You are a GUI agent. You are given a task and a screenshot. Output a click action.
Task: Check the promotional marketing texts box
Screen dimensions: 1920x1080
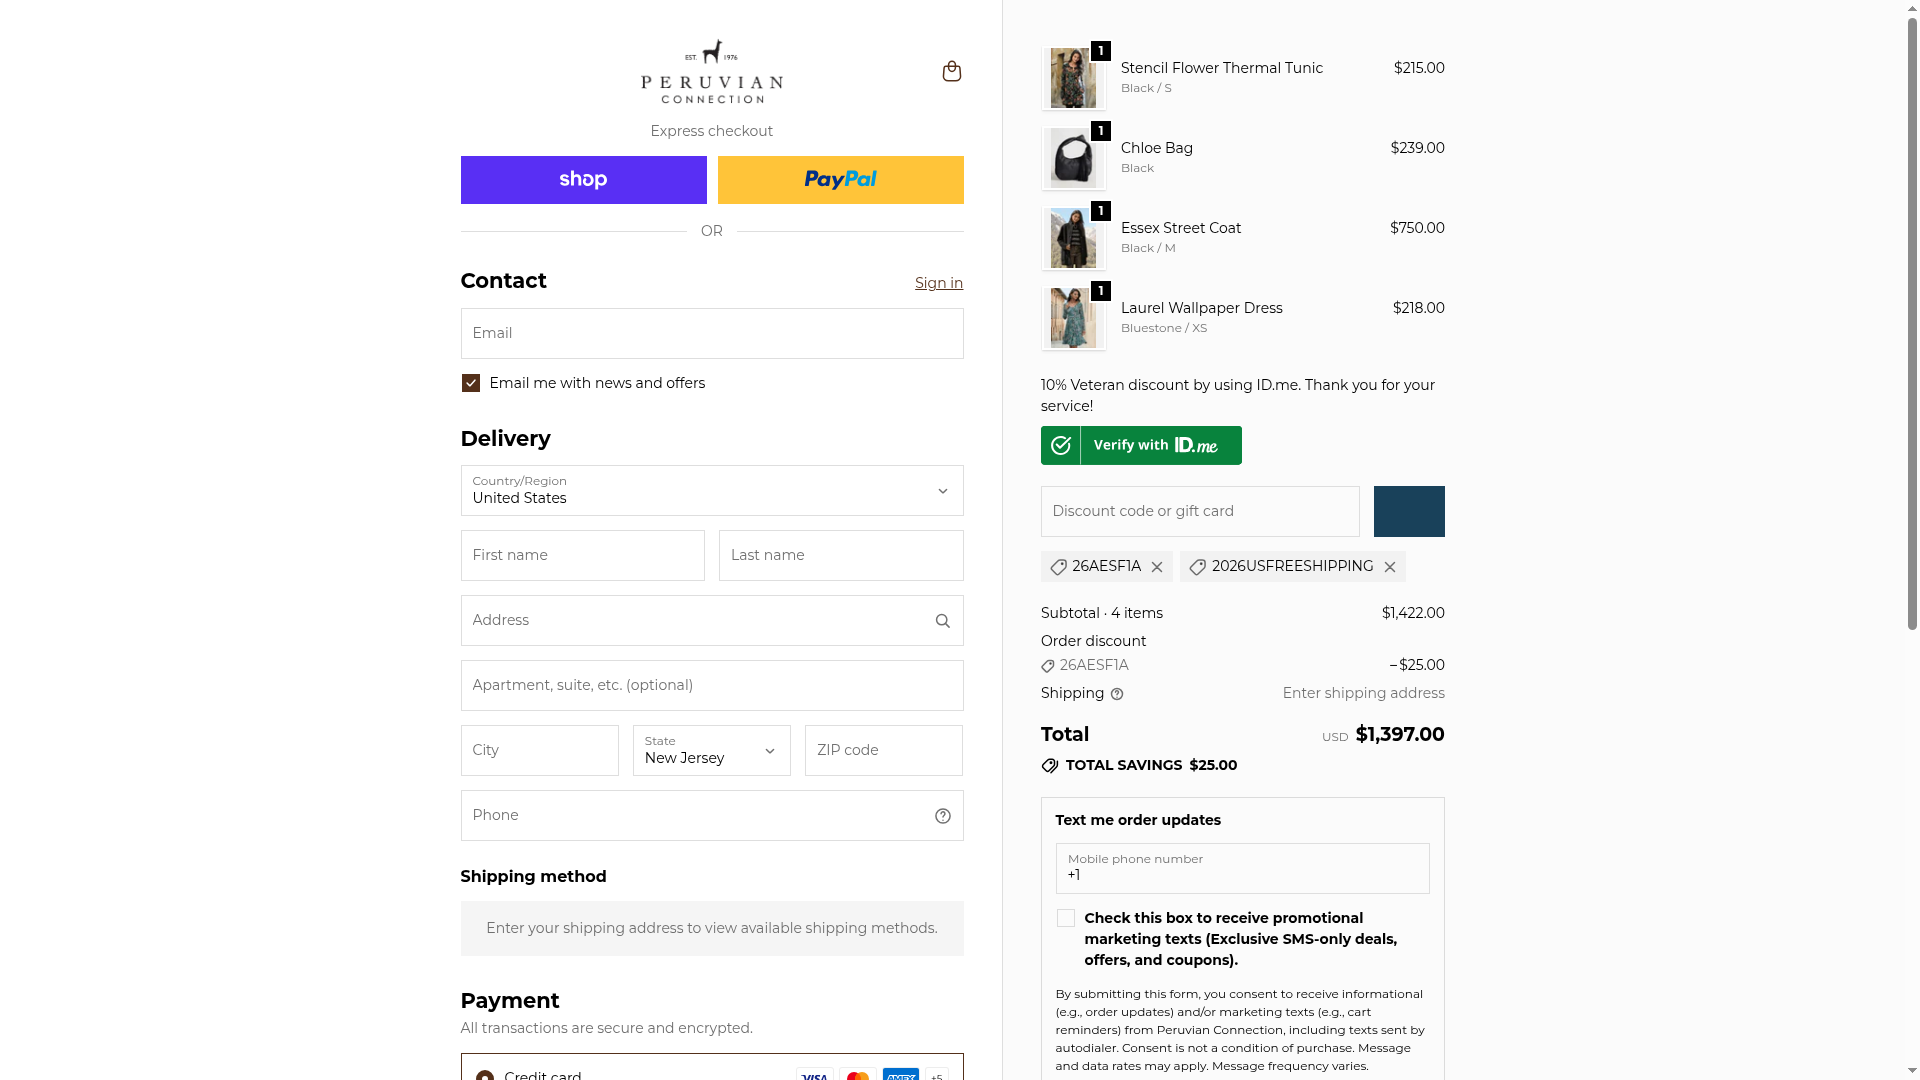[1066, 918]
